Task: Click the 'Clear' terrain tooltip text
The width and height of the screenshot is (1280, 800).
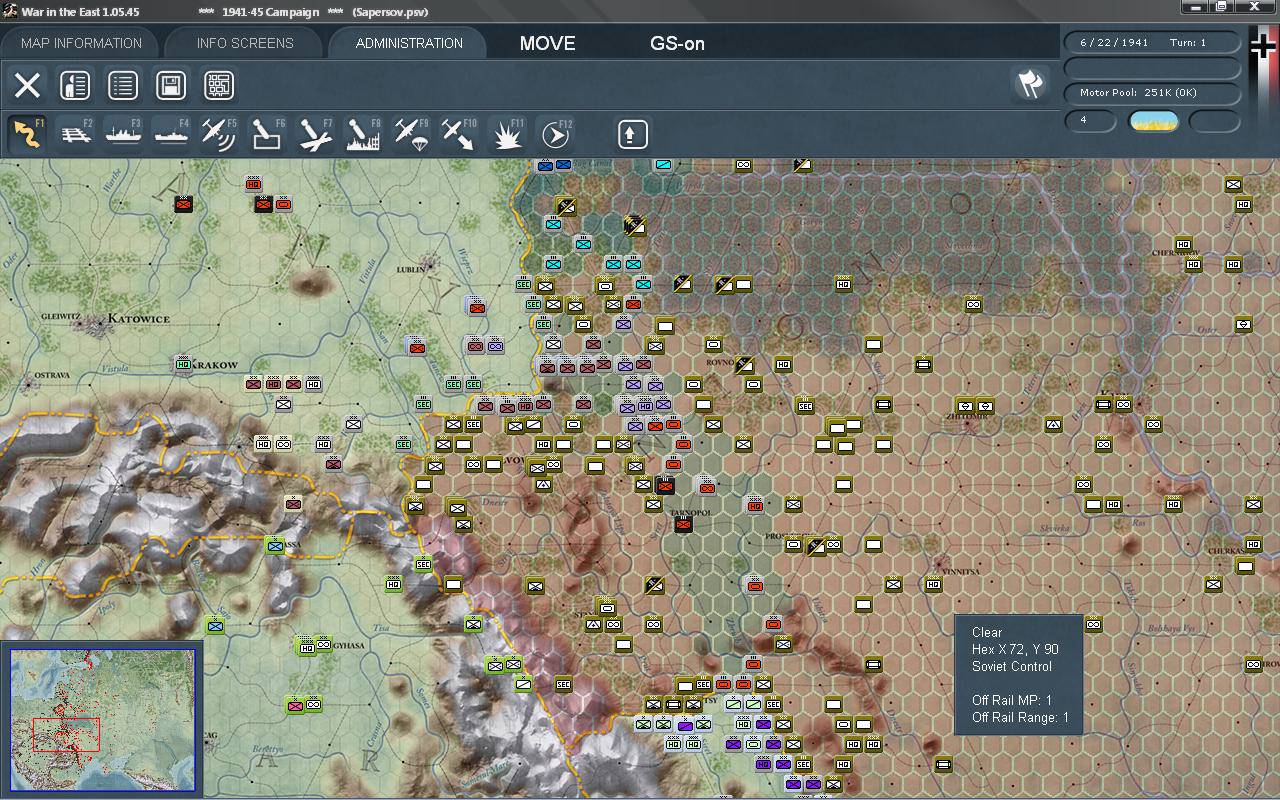Action: [x=987, y=632]
